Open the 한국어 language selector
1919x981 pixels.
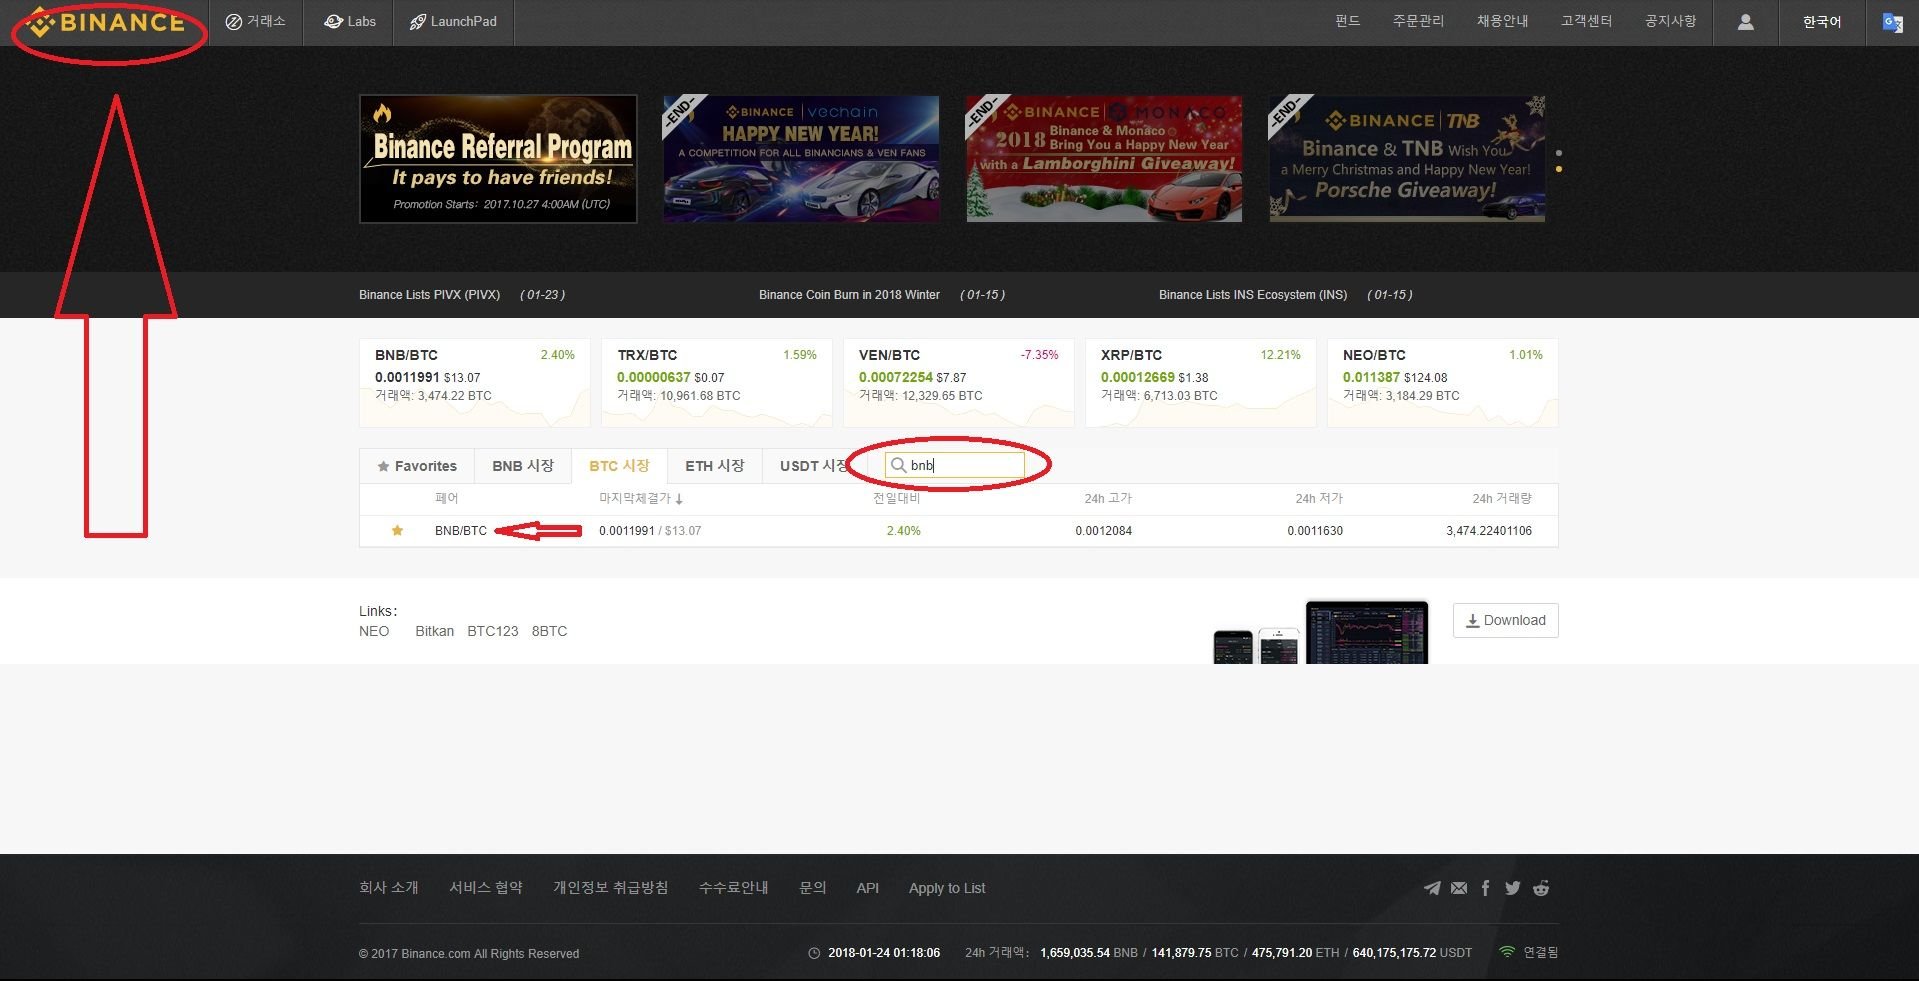coord(1821,22)
